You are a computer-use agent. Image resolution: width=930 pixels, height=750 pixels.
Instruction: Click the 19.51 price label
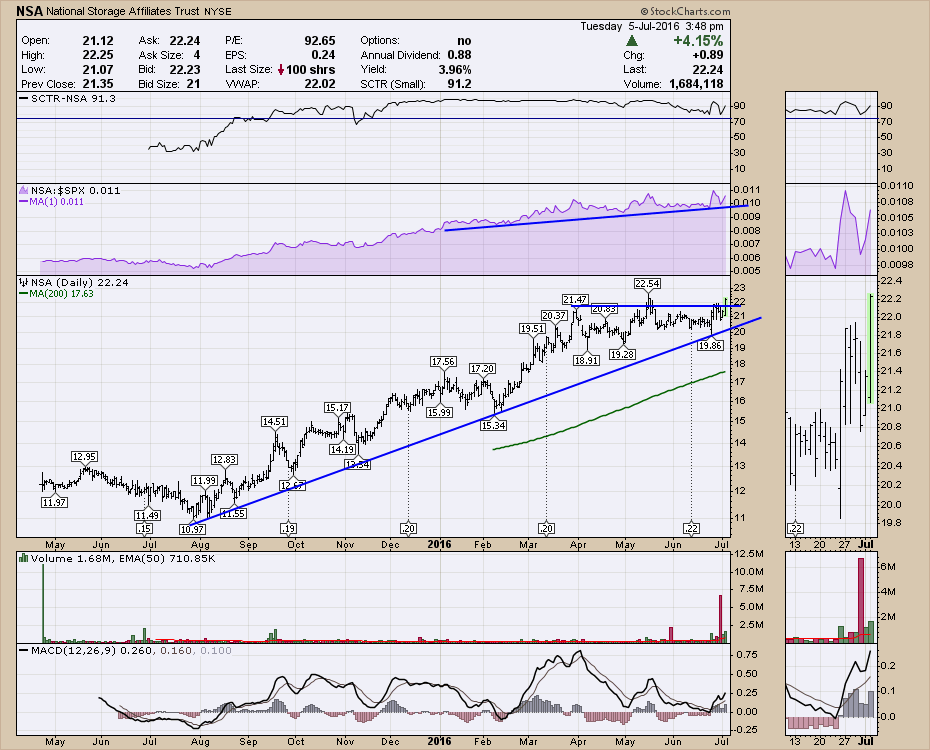coord(532,328)
